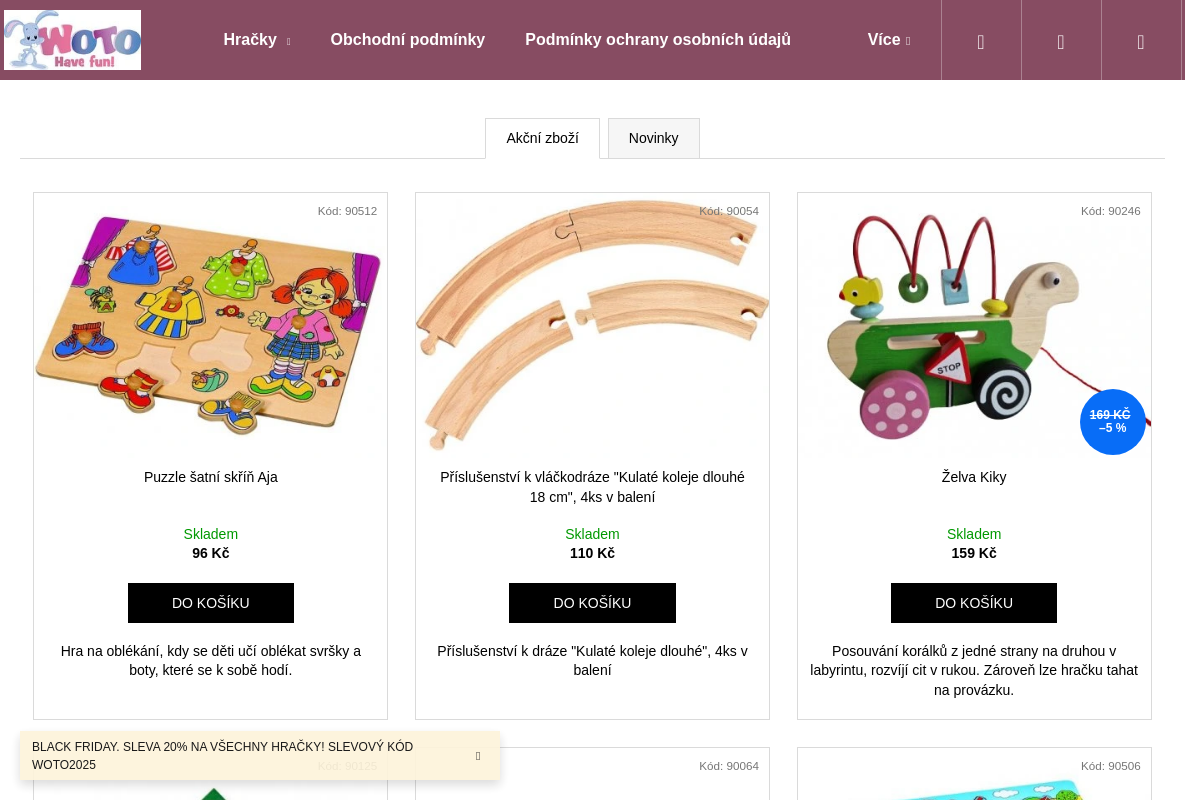The width and height of the screenshot is (1200, 800).
Task: Open Podmínky ochrany osobních údajů page
Action: pyautogui.click(x=658, y=40)
